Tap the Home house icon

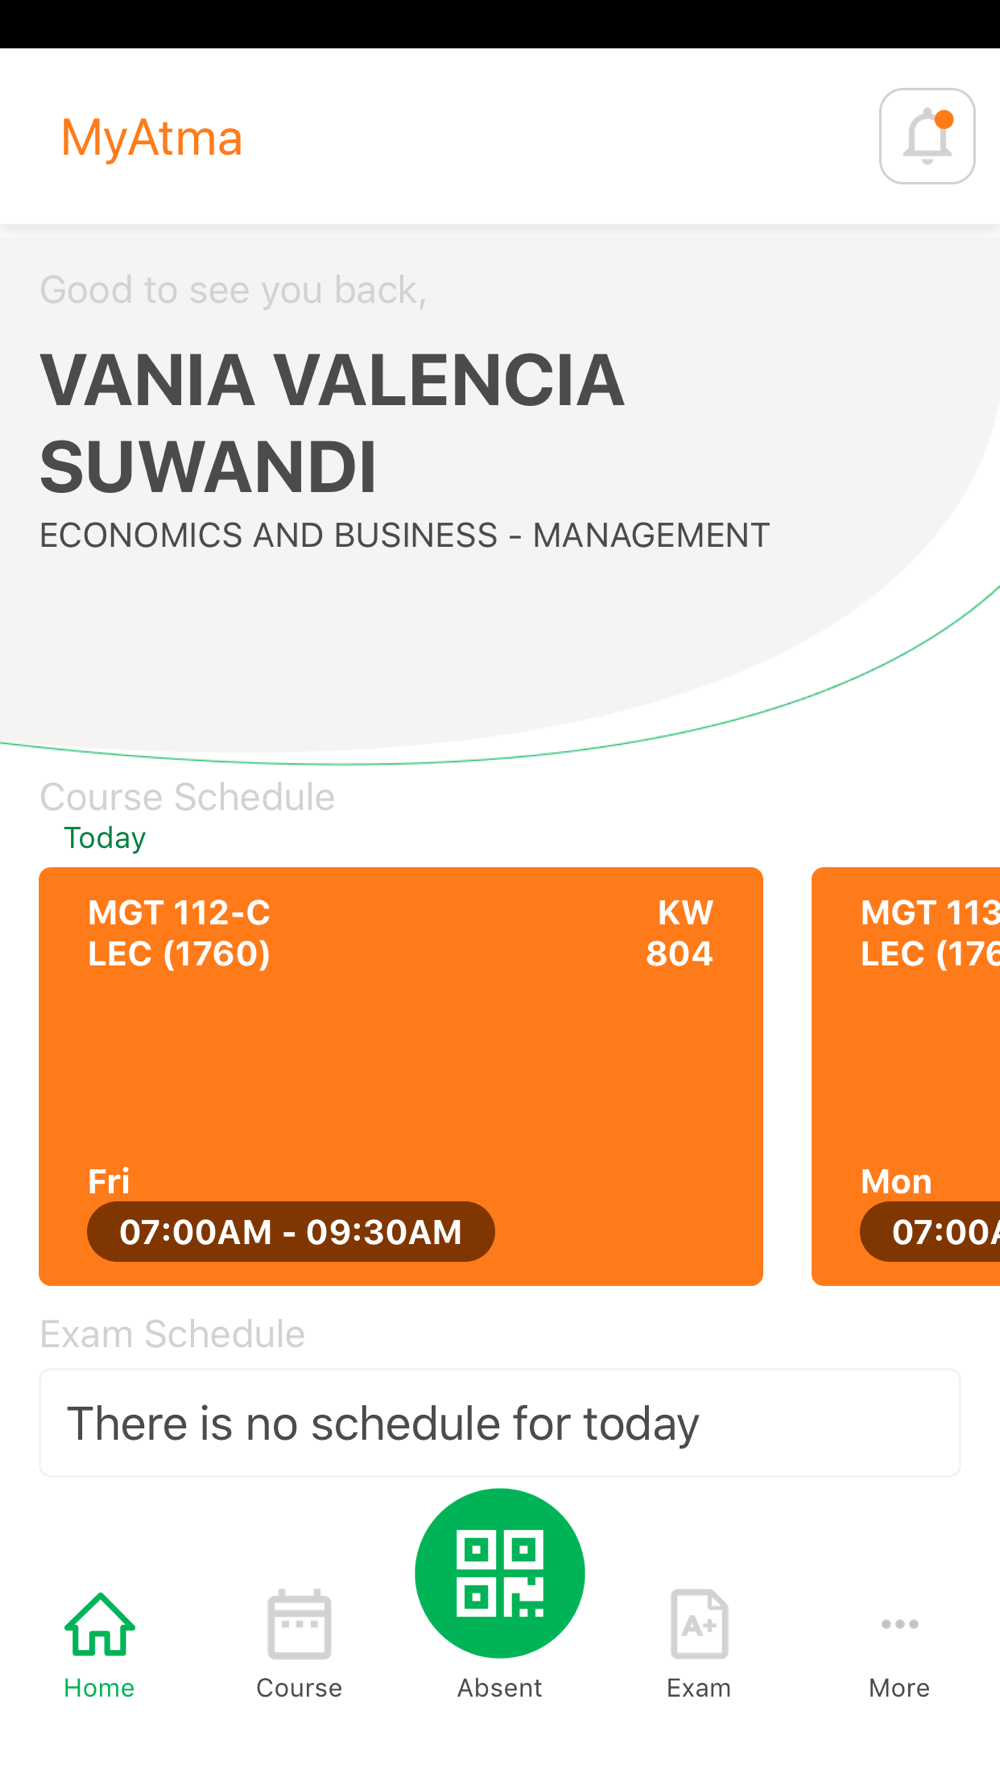click(99, 1624)
